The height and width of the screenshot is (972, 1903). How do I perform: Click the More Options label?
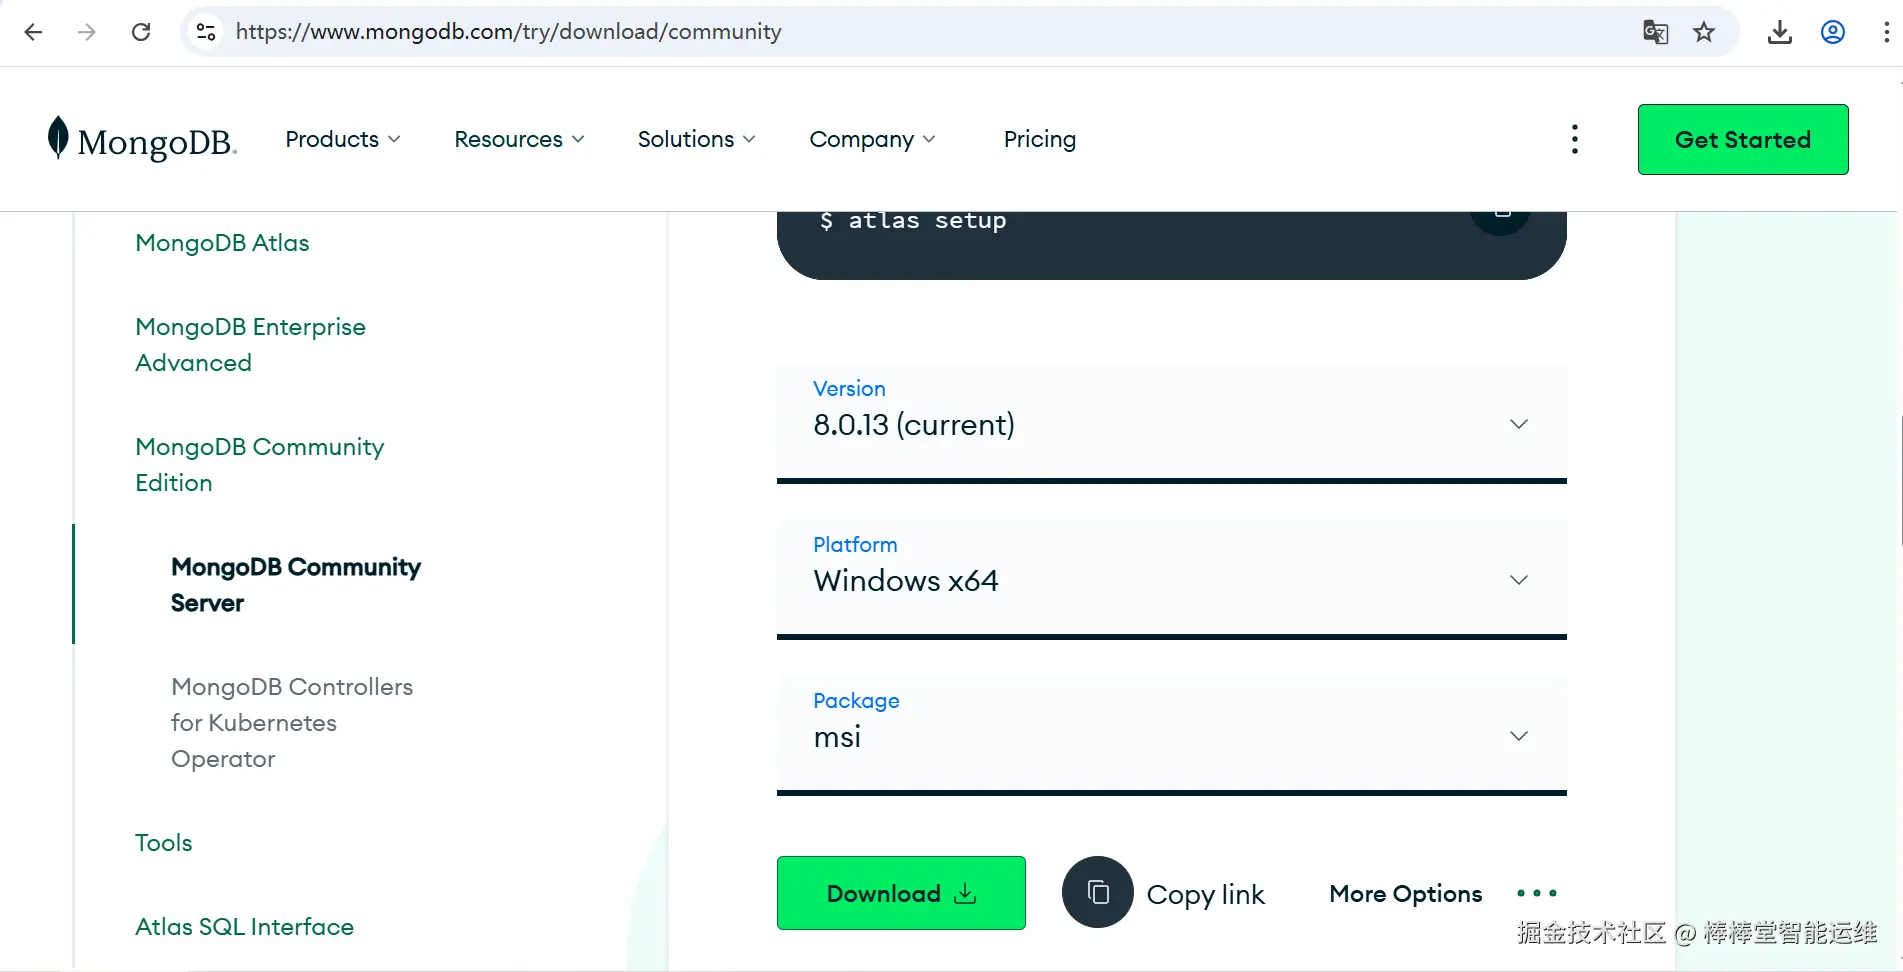click(x=1406, y=893)
